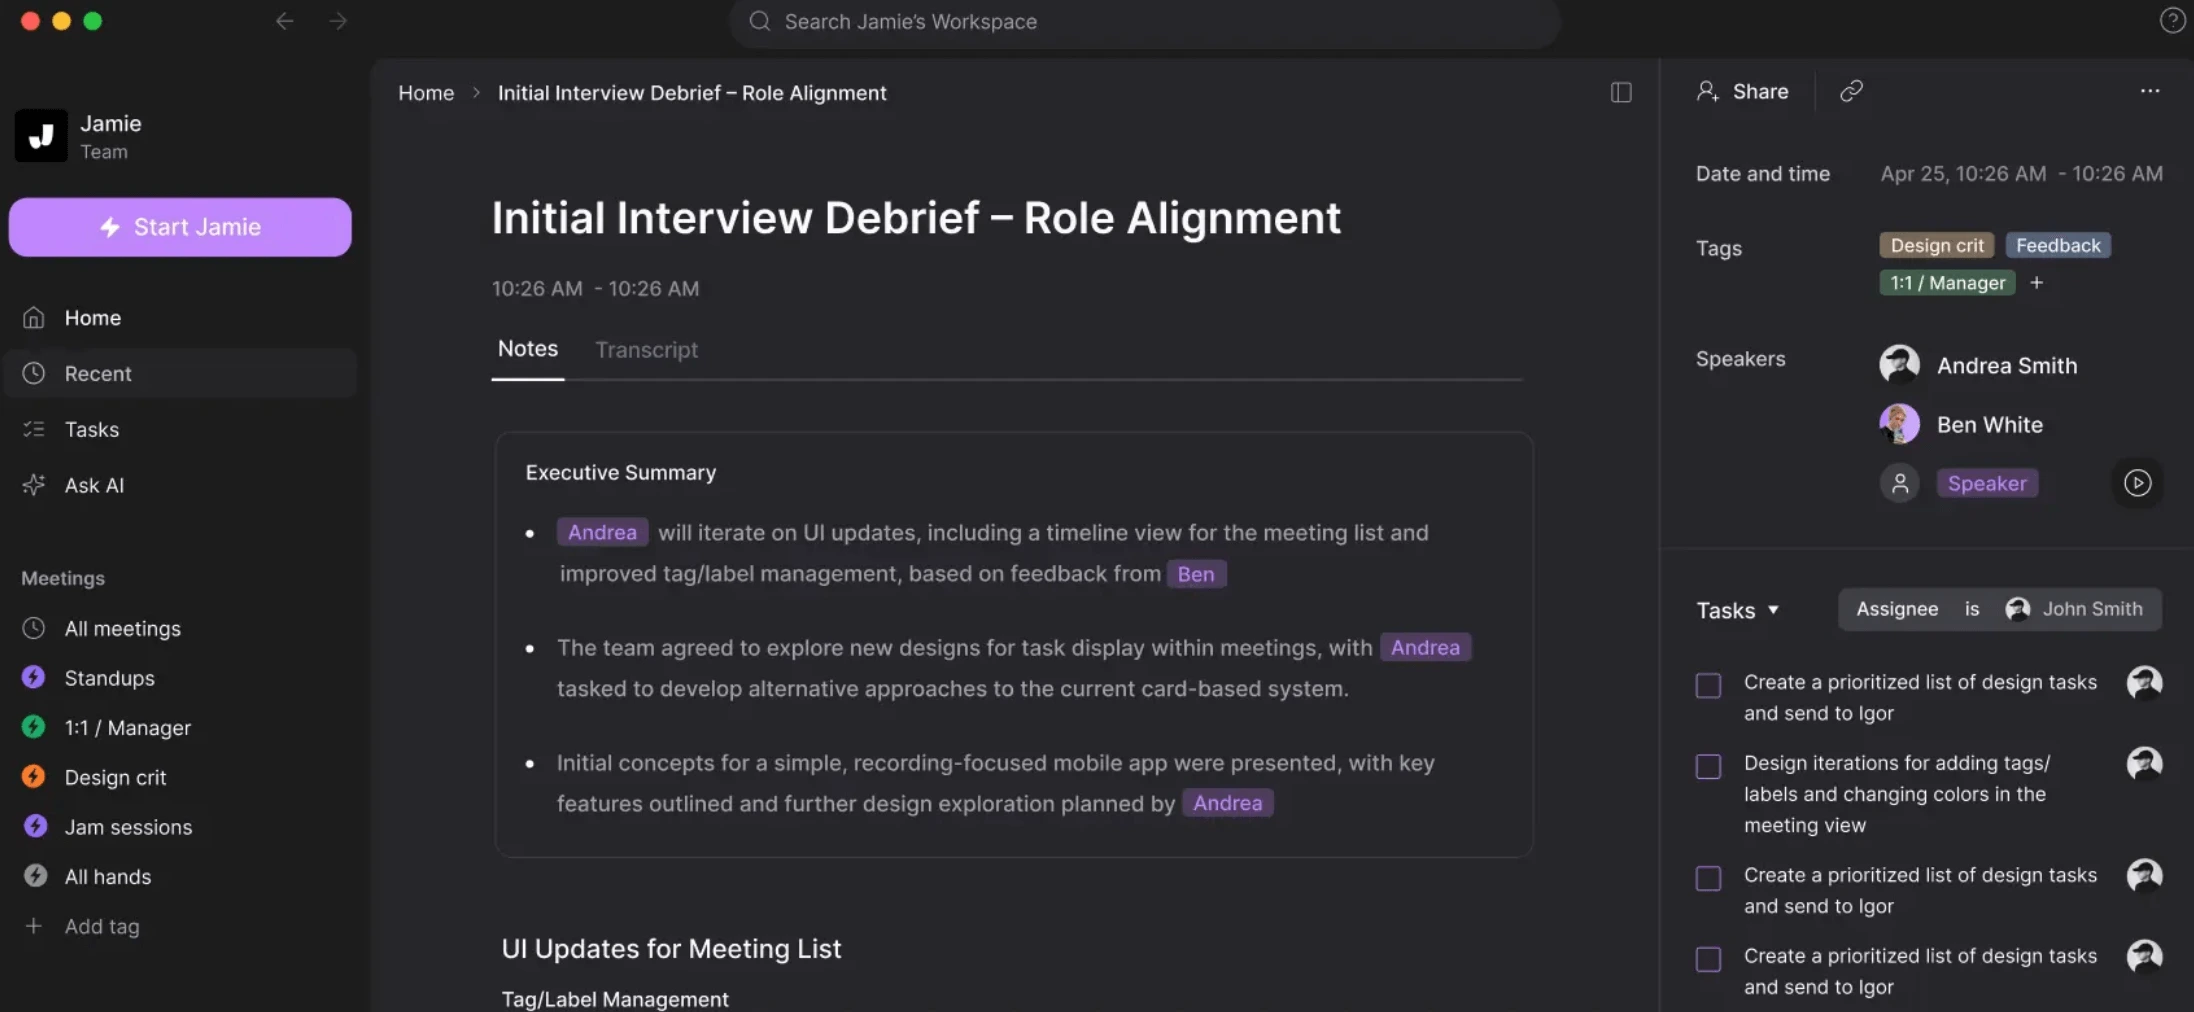2194x1012 pixels.
Task: Click the Jamie workspace logo
Action: pos(41,135)
